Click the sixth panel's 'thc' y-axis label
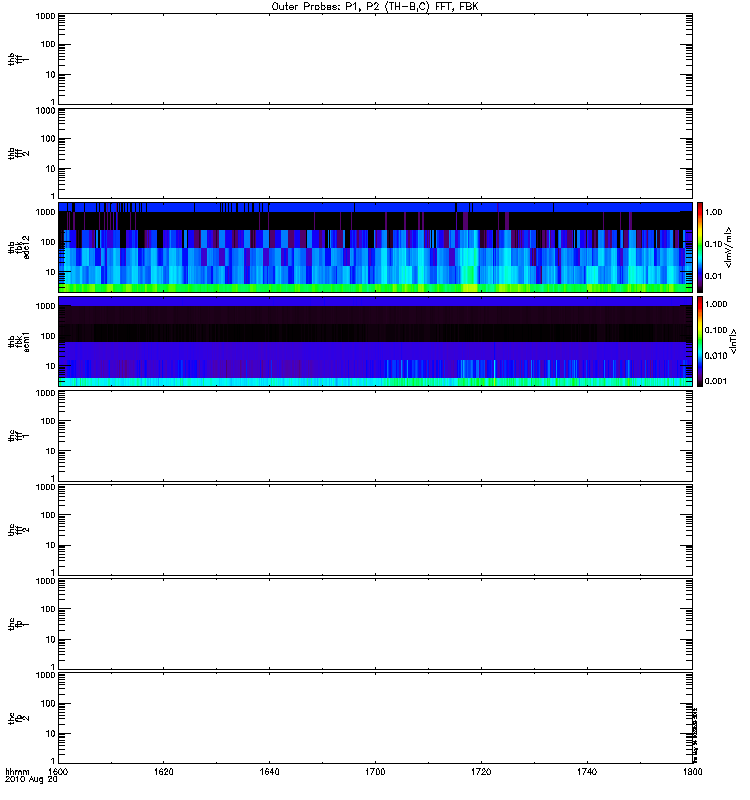Image resolution: width=750 pixels, height=800 pixels. 12,530
